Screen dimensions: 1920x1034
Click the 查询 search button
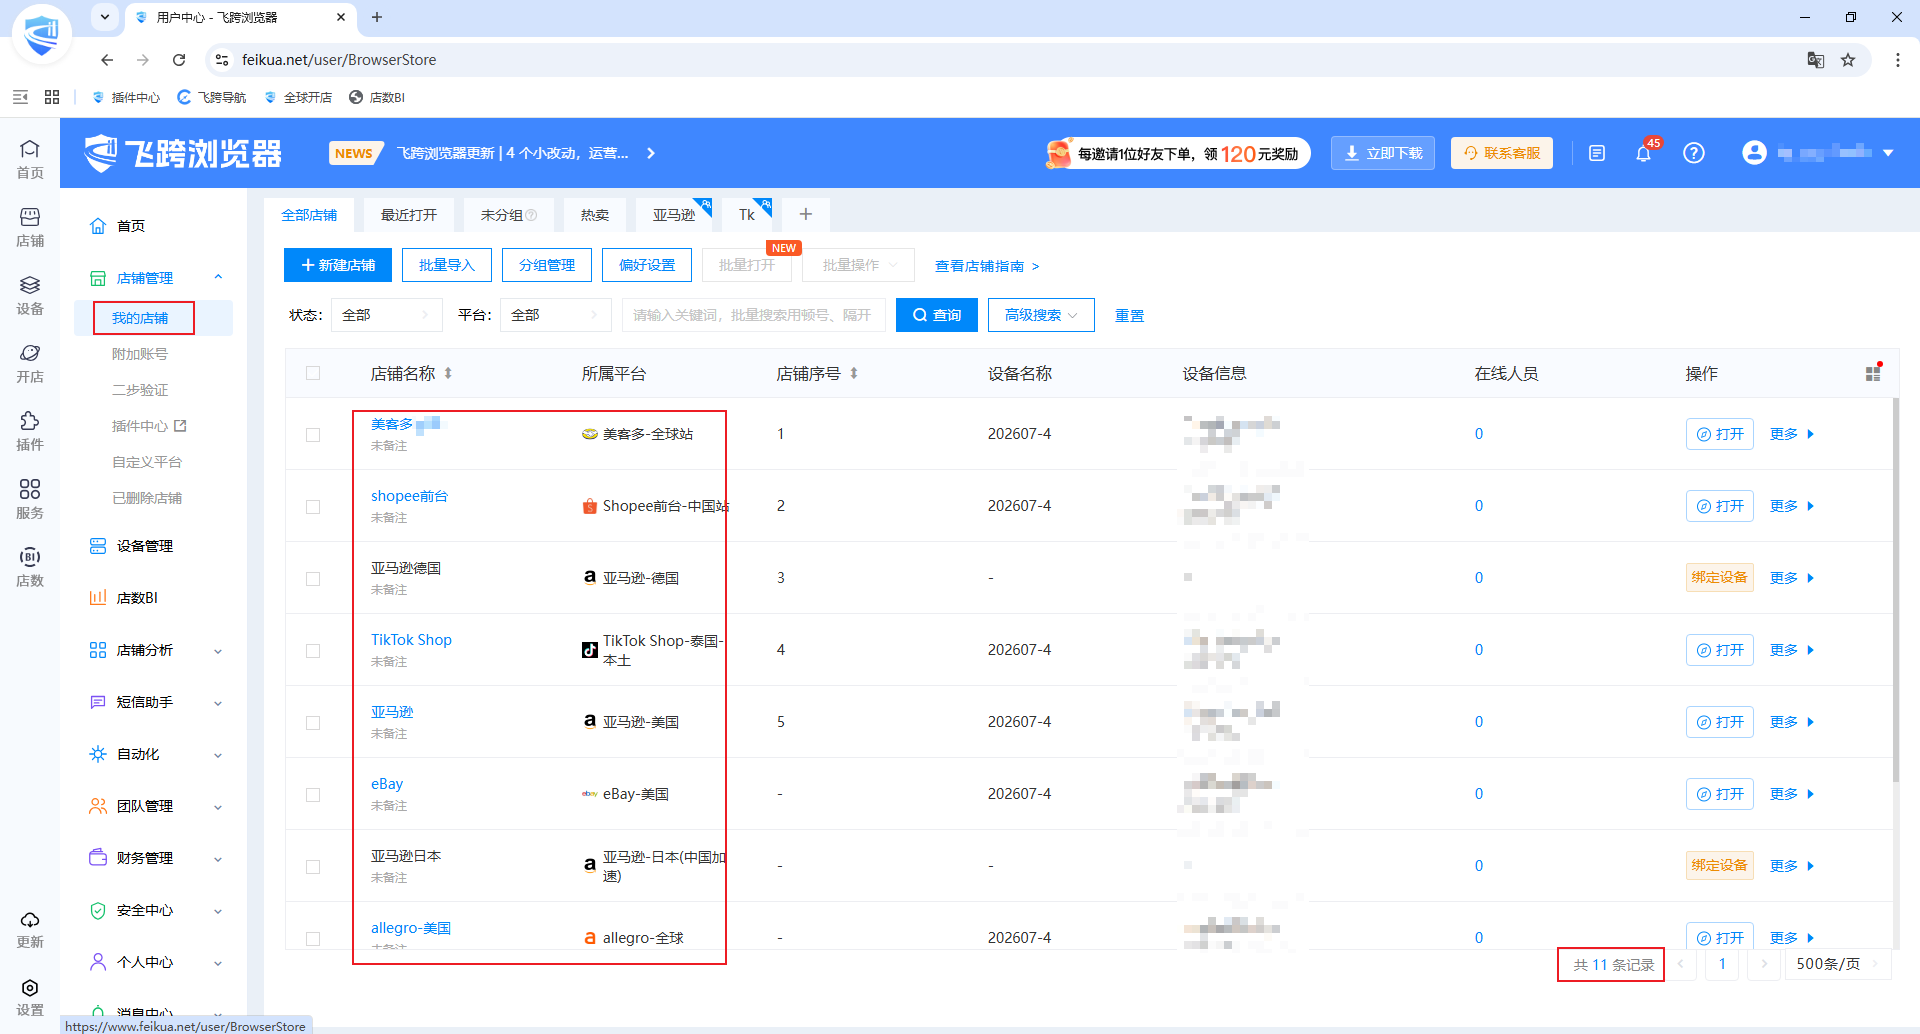tap(937, 315)
